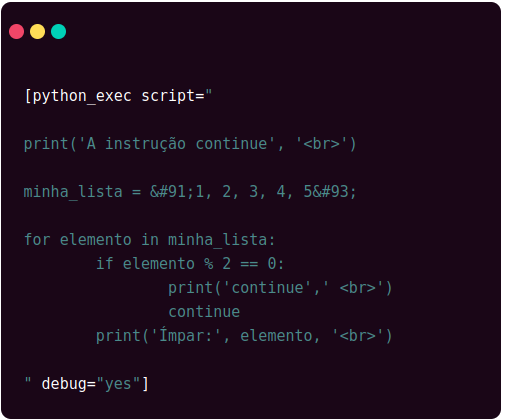The image size is (505, 420).
Task: Click the for elemento in minha_lista line
Action: (150, 240)
